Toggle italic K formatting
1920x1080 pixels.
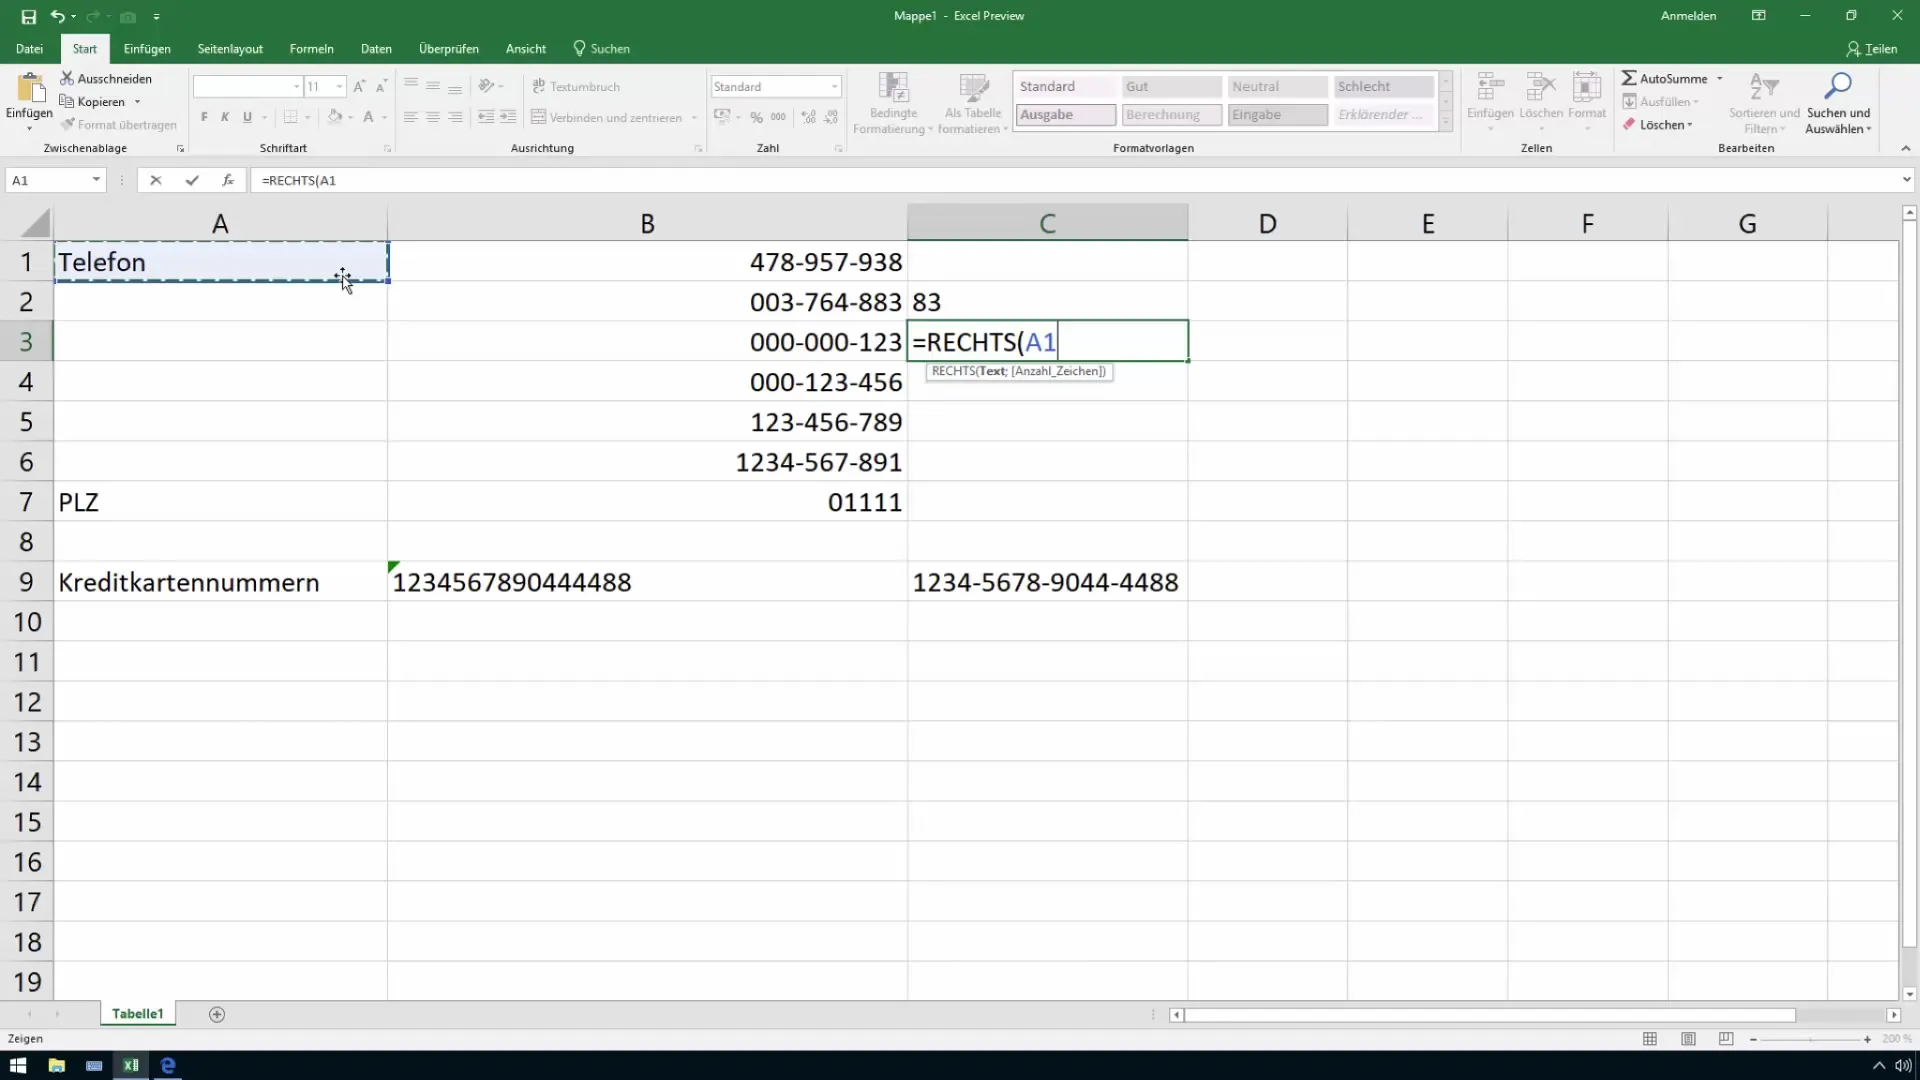[225, 117]
